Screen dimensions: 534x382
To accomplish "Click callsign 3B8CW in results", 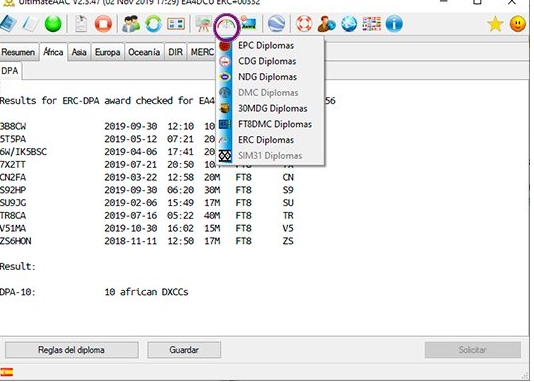I will (13, 126).
